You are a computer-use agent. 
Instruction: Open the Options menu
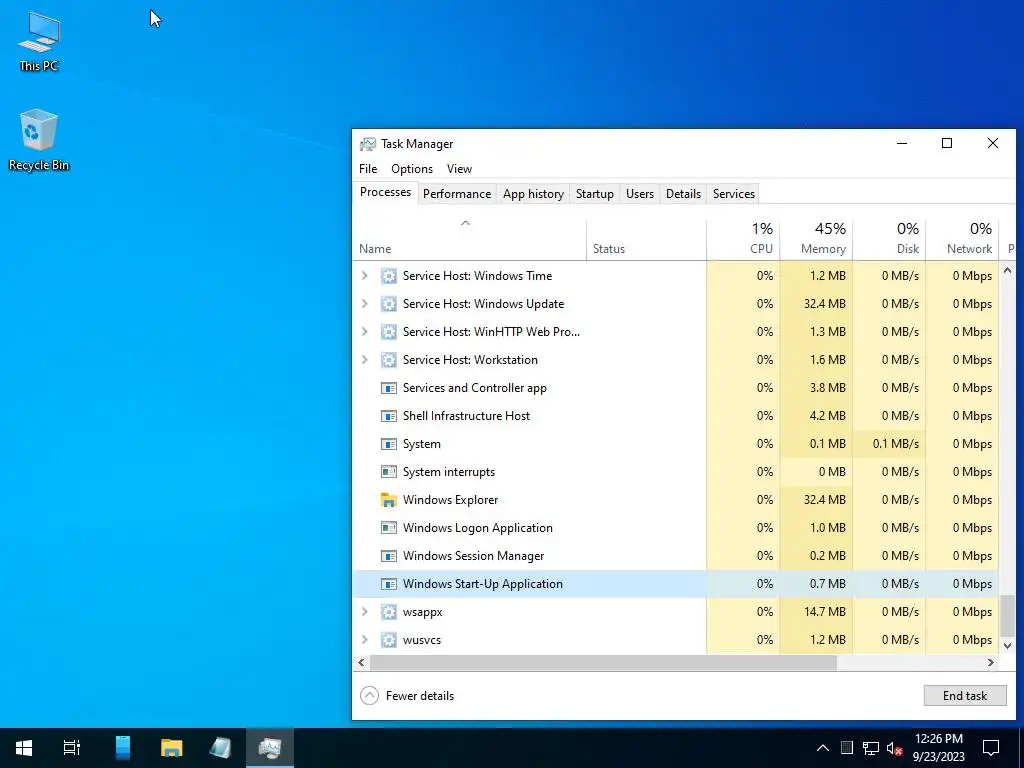(412, 168)
